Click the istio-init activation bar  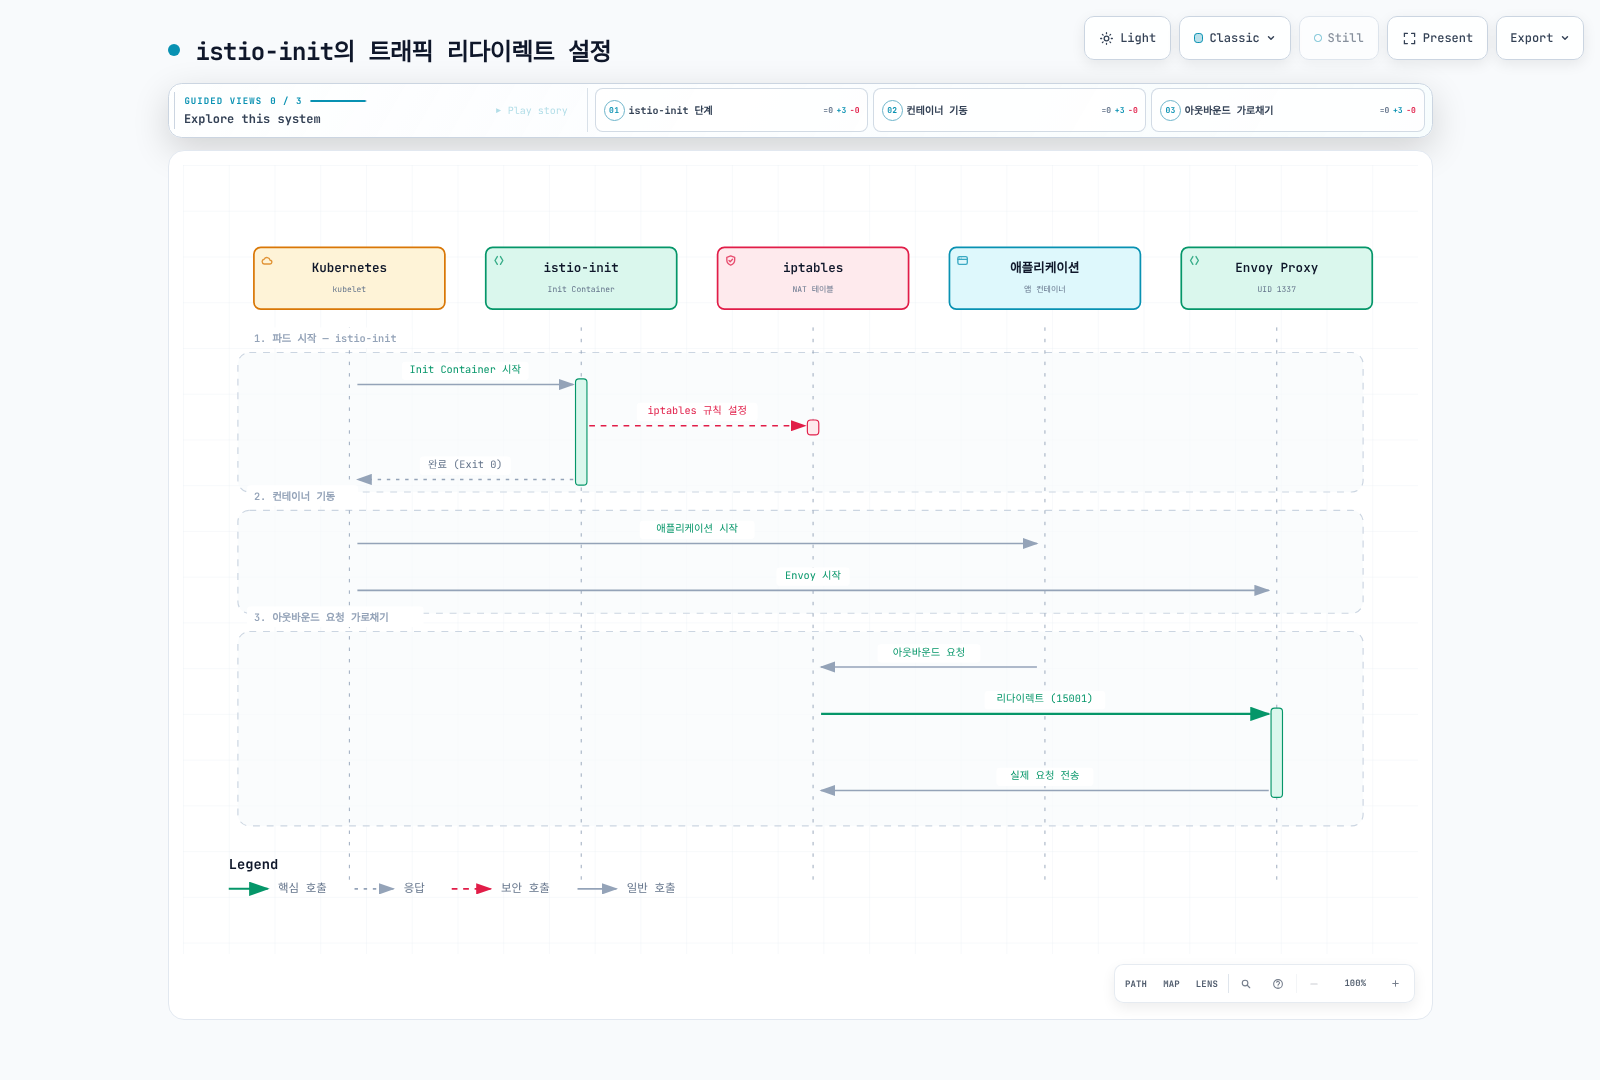[581, 432]
